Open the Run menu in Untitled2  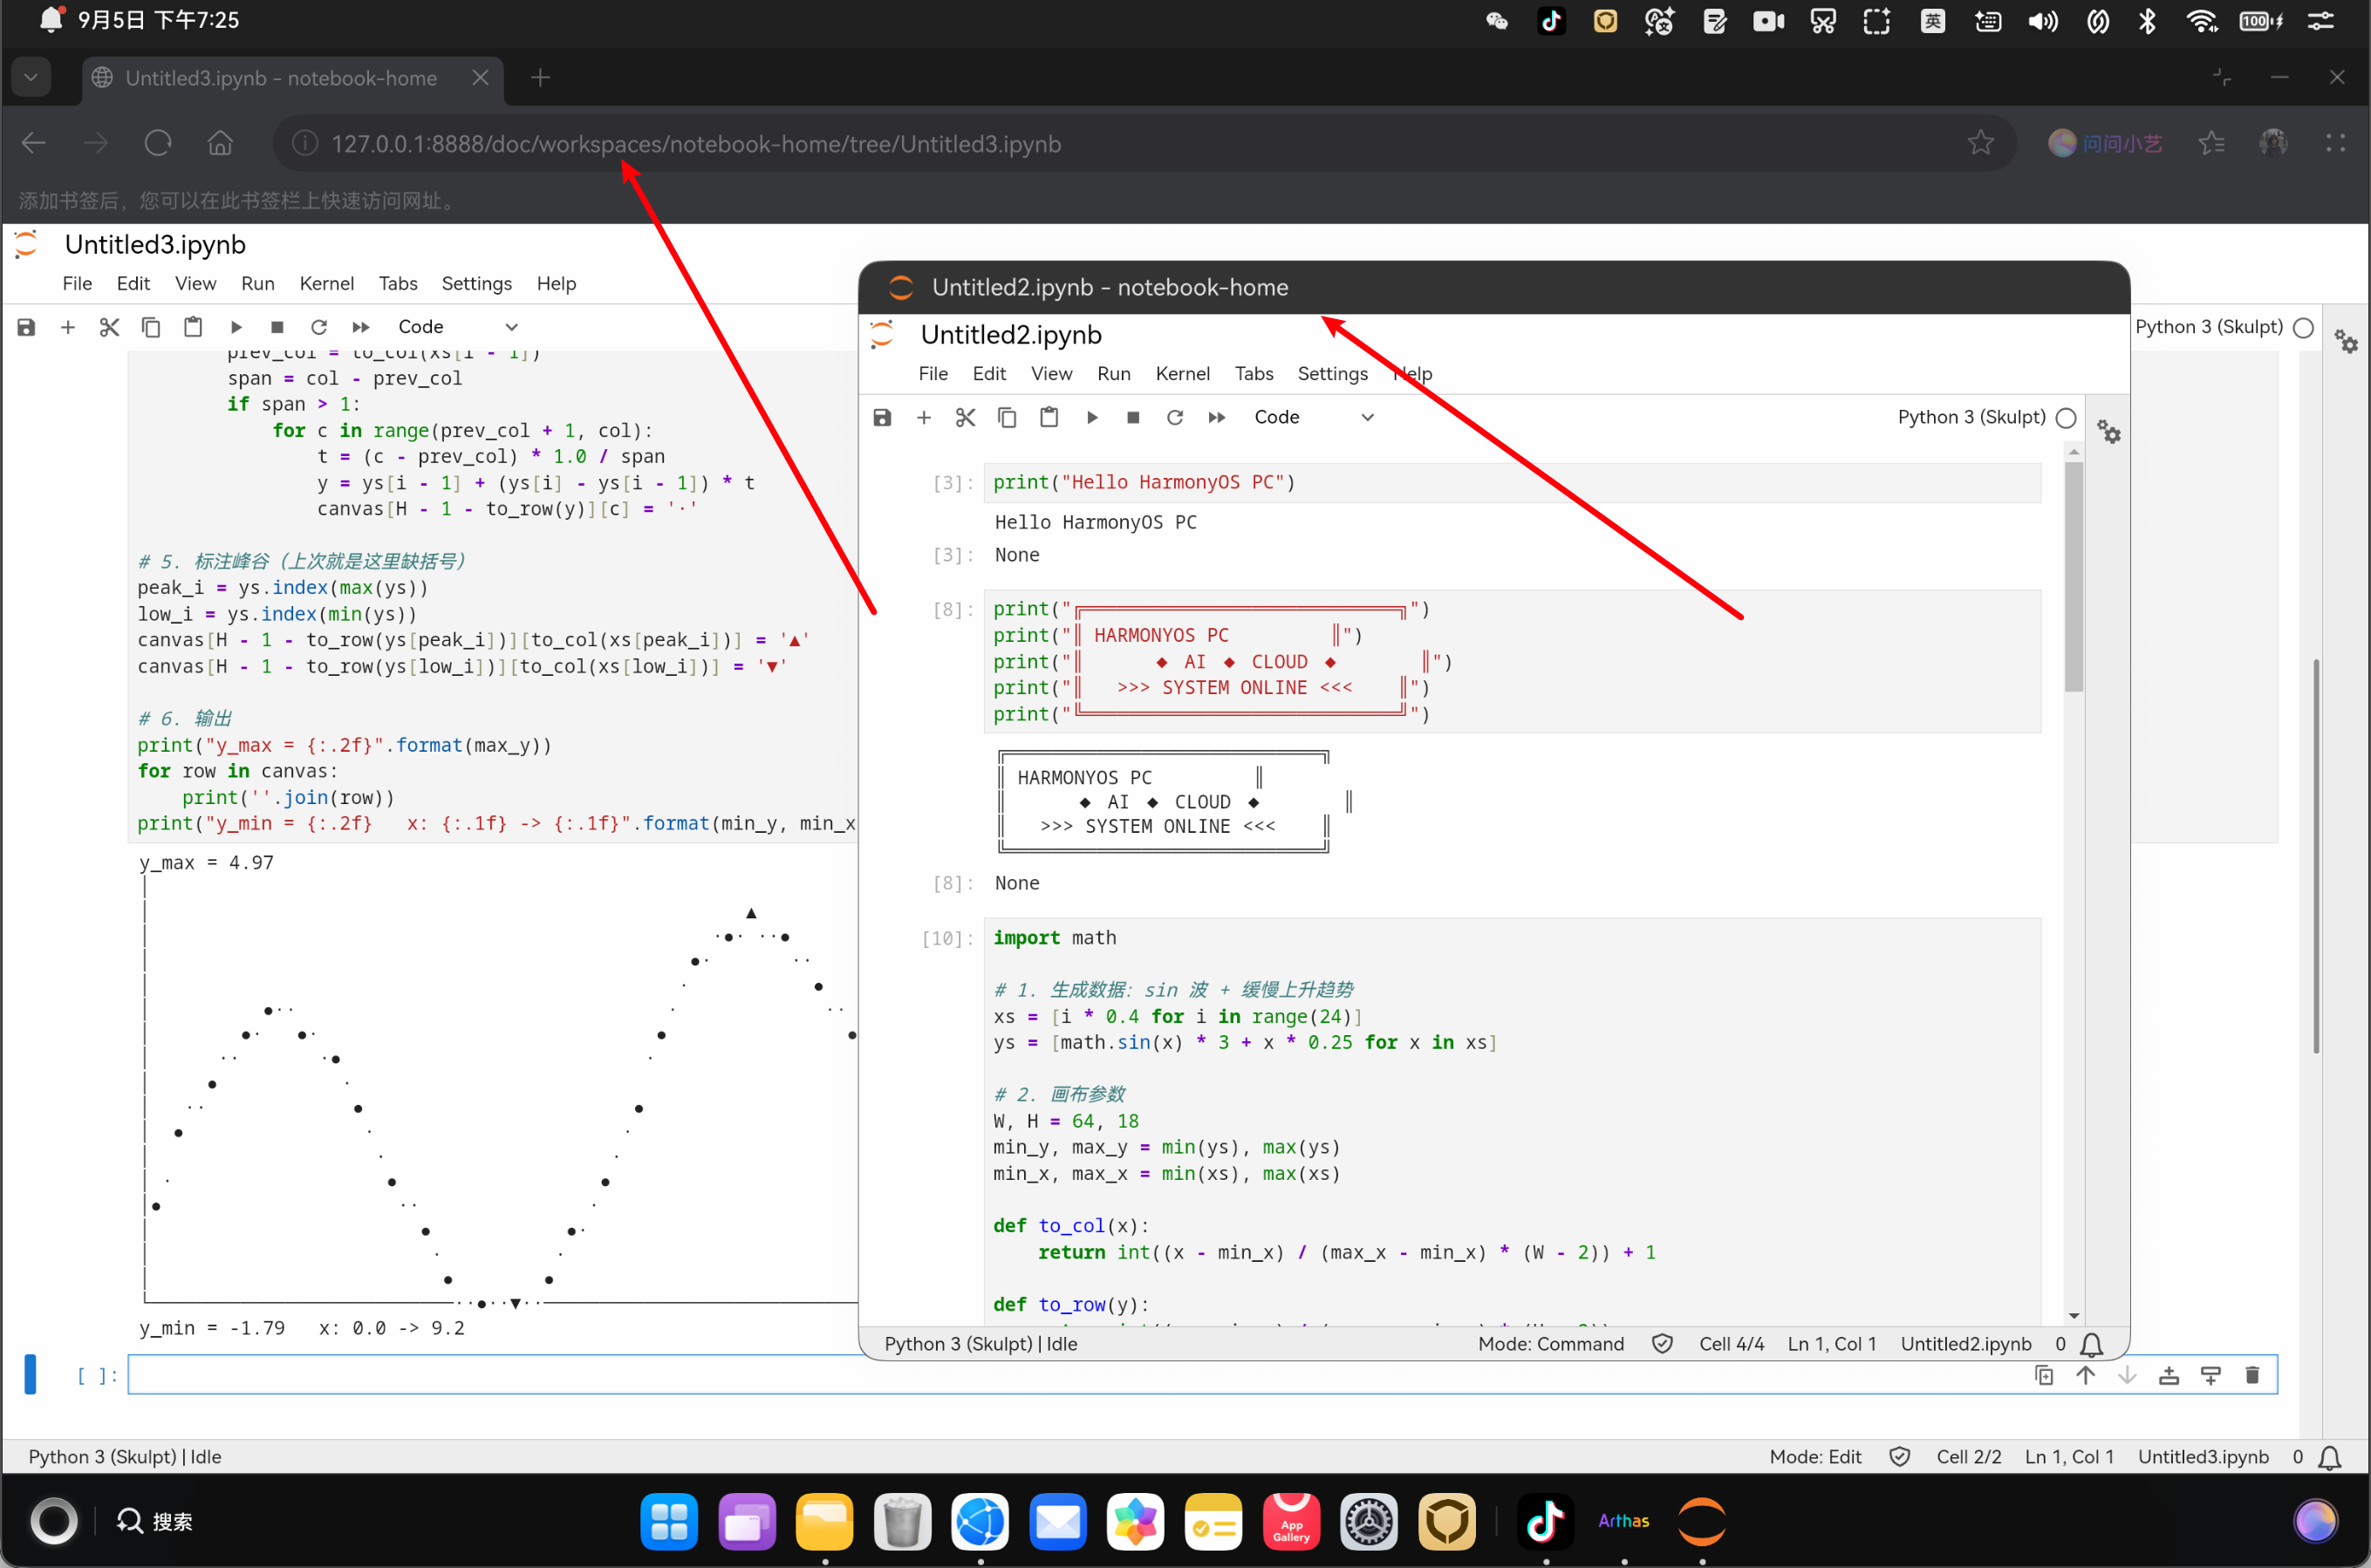click(1114, 373)
